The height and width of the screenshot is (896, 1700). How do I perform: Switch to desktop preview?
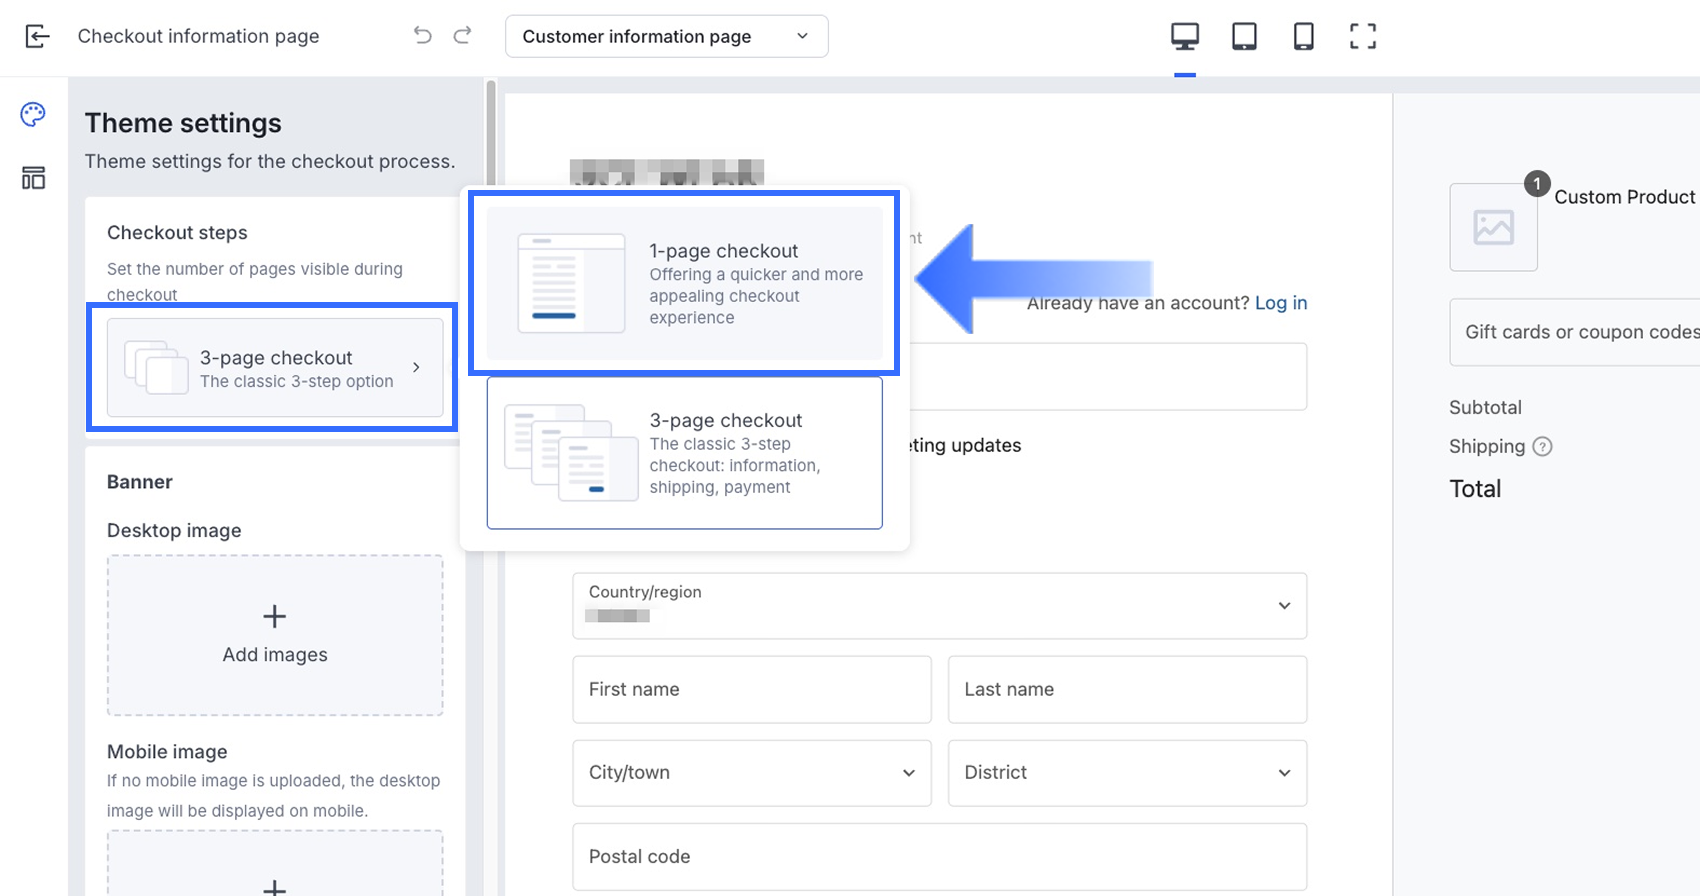(x=1184, y=37)
